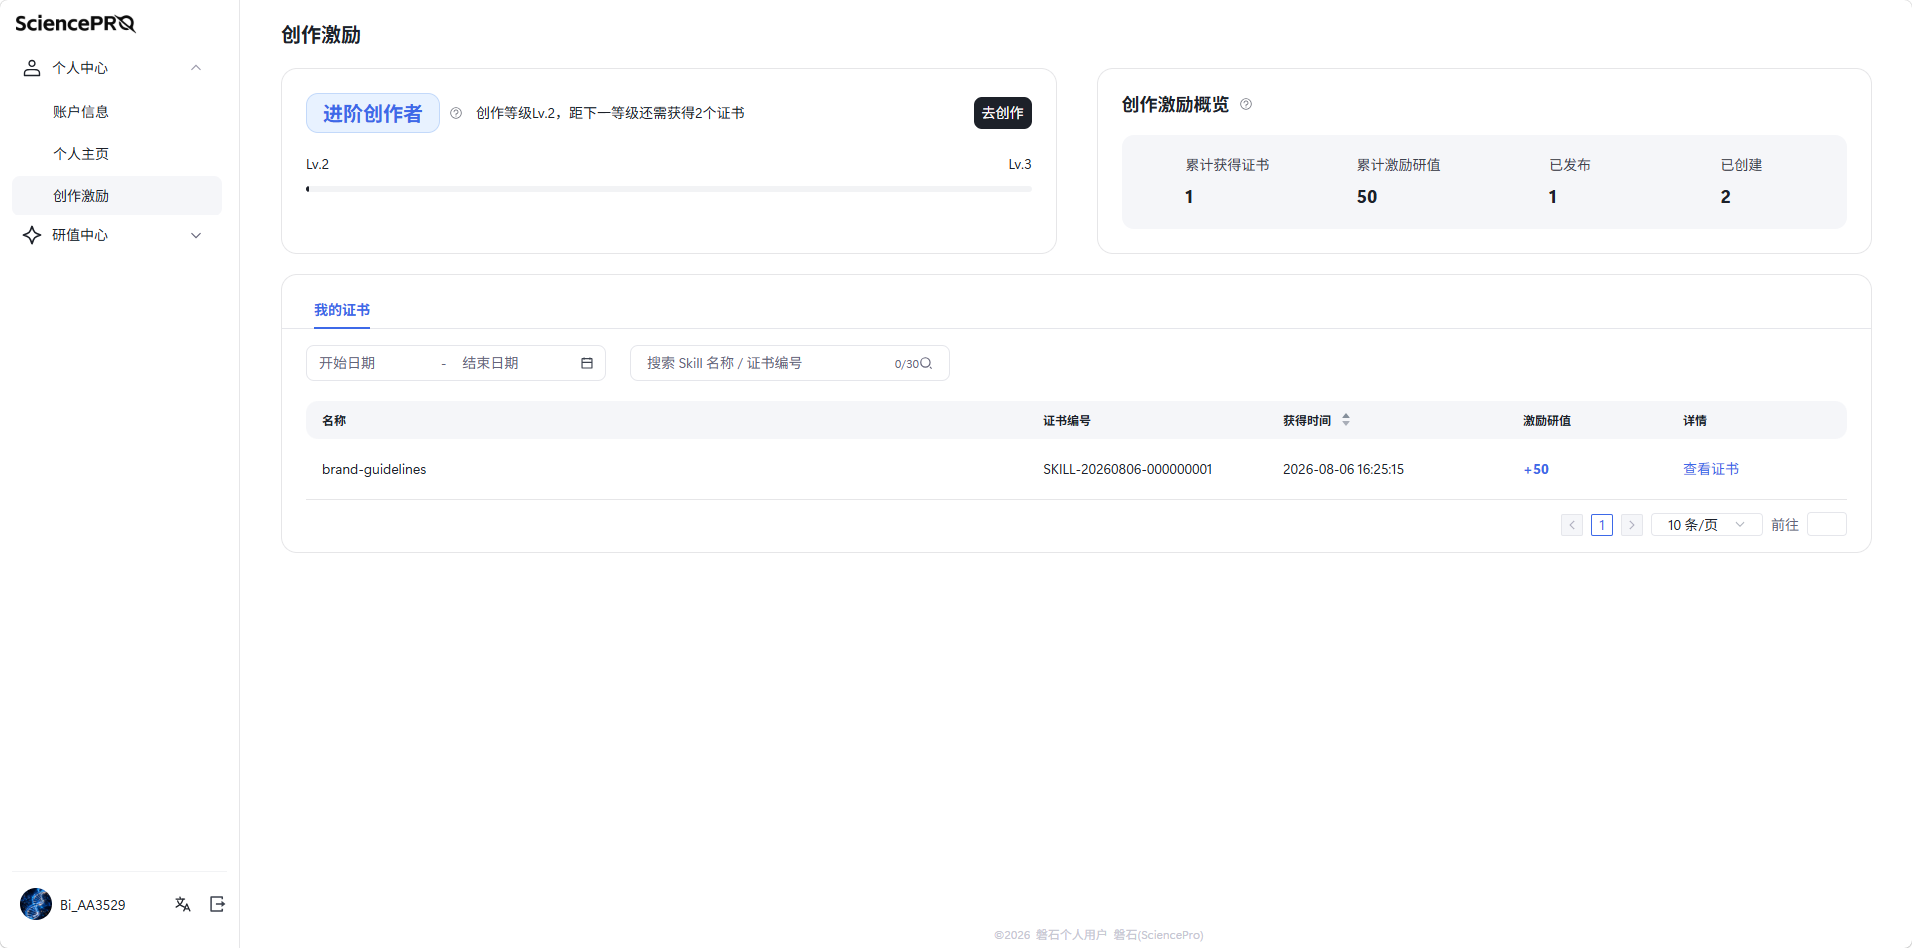Open 账户信息 in the sidebar
Image resolution: width=1912 pixels, height=948 pixels.
81,112
